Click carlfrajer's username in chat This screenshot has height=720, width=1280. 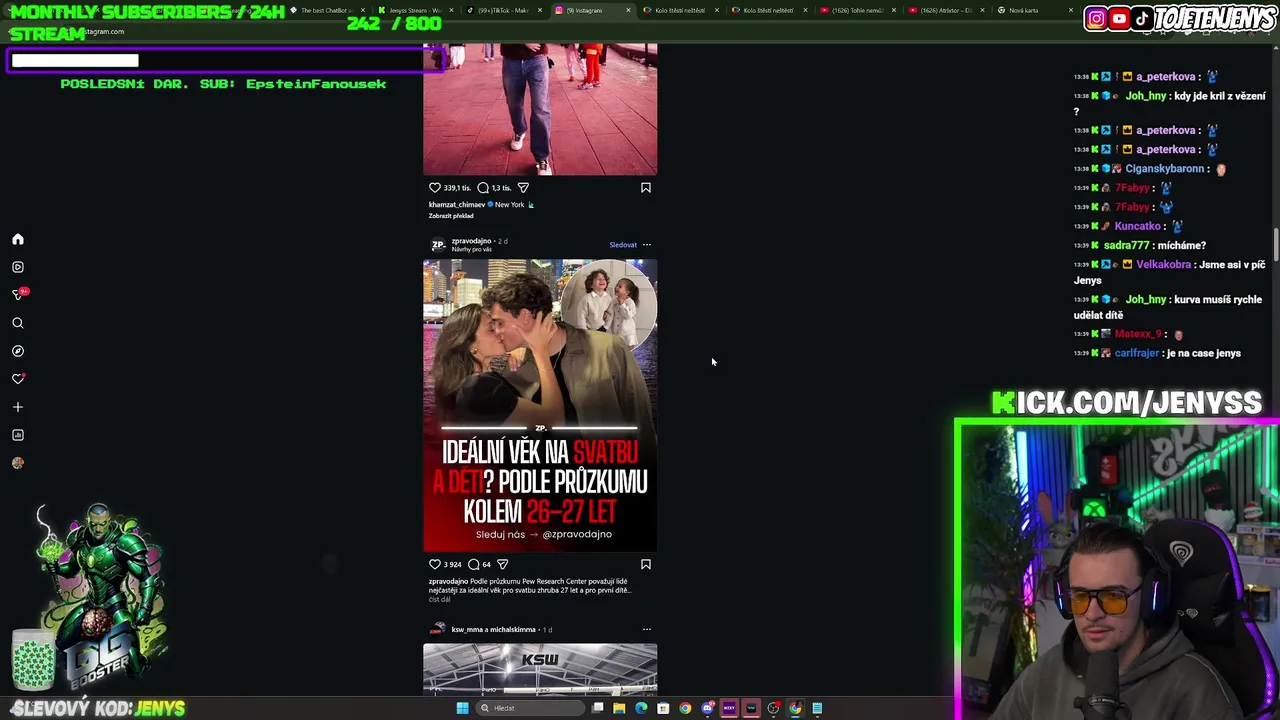[1137, 353]
